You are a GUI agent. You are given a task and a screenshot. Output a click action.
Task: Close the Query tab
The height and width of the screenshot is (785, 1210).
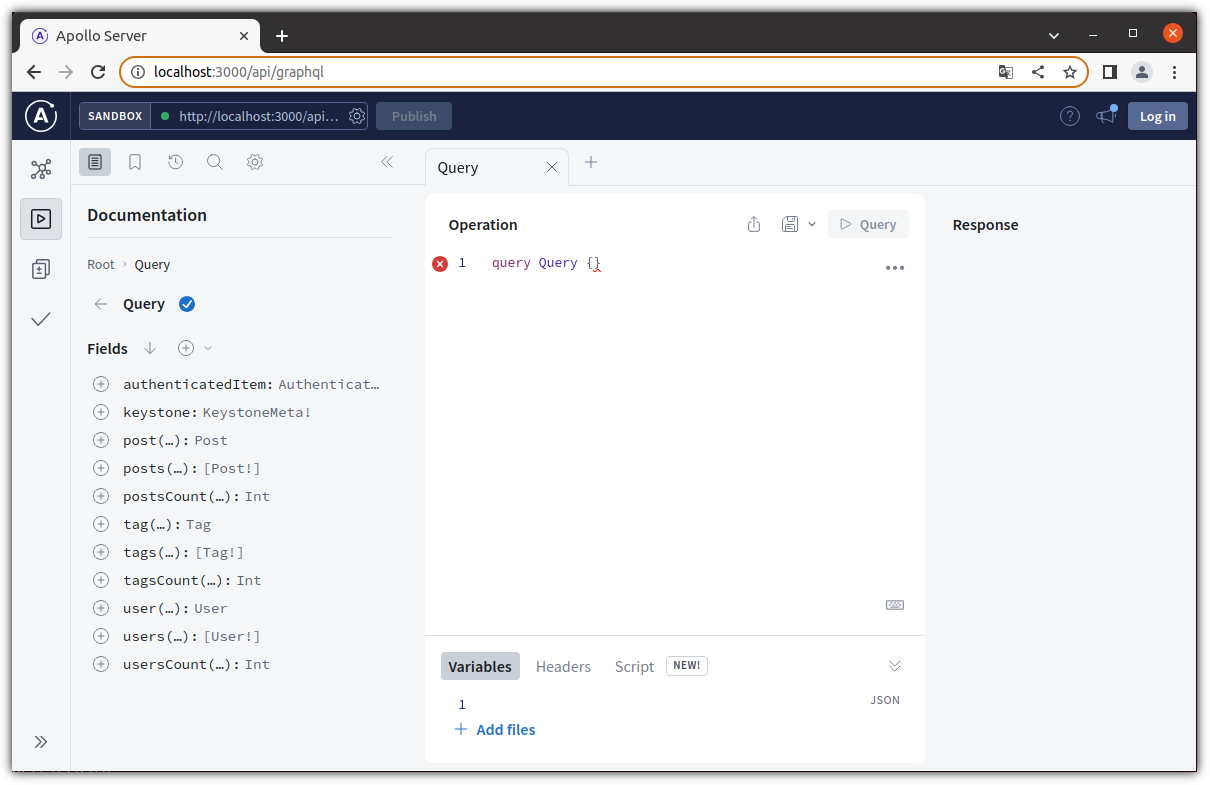click(551, 168)
